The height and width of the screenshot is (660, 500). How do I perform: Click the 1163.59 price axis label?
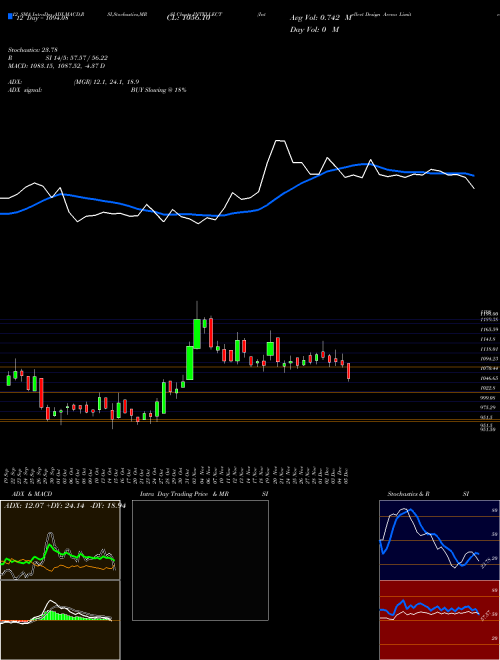click(x=489, y=329)
